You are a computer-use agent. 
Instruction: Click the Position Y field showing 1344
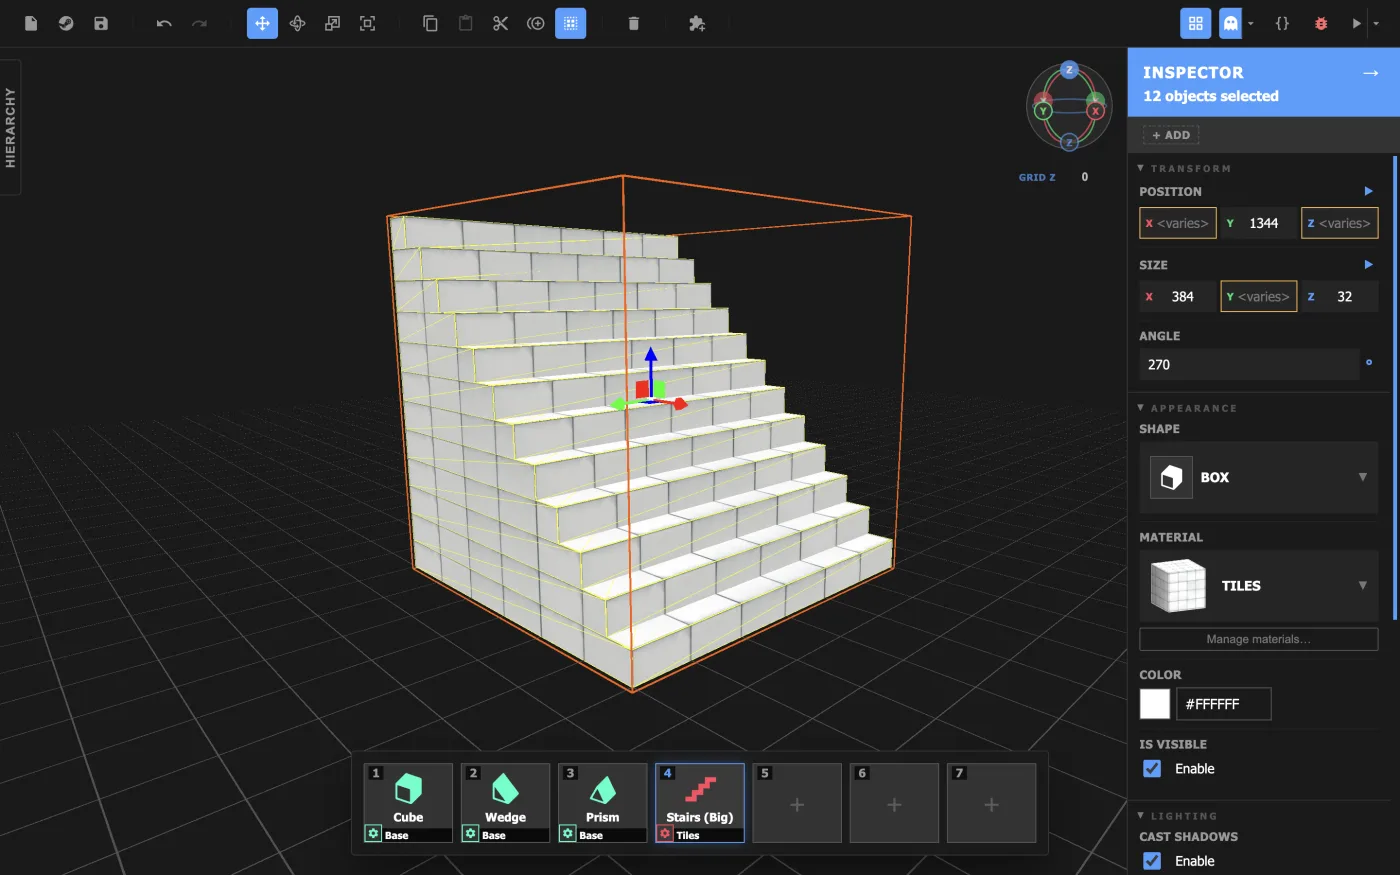1258,223
